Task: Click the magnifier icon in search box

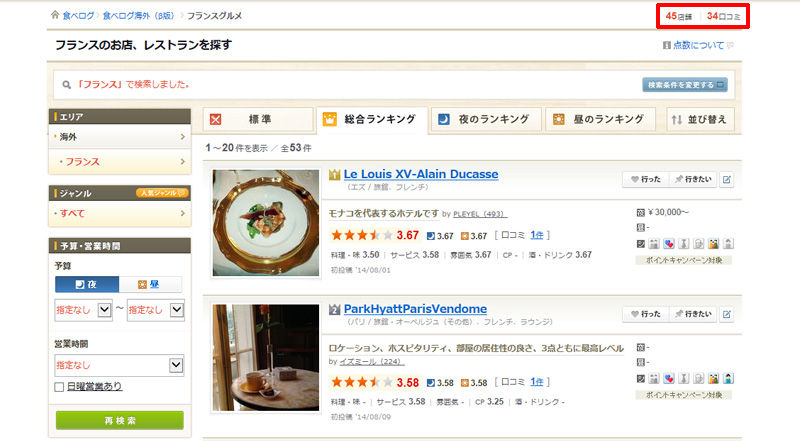Action: pyautogui.click(x=66, y=85)
